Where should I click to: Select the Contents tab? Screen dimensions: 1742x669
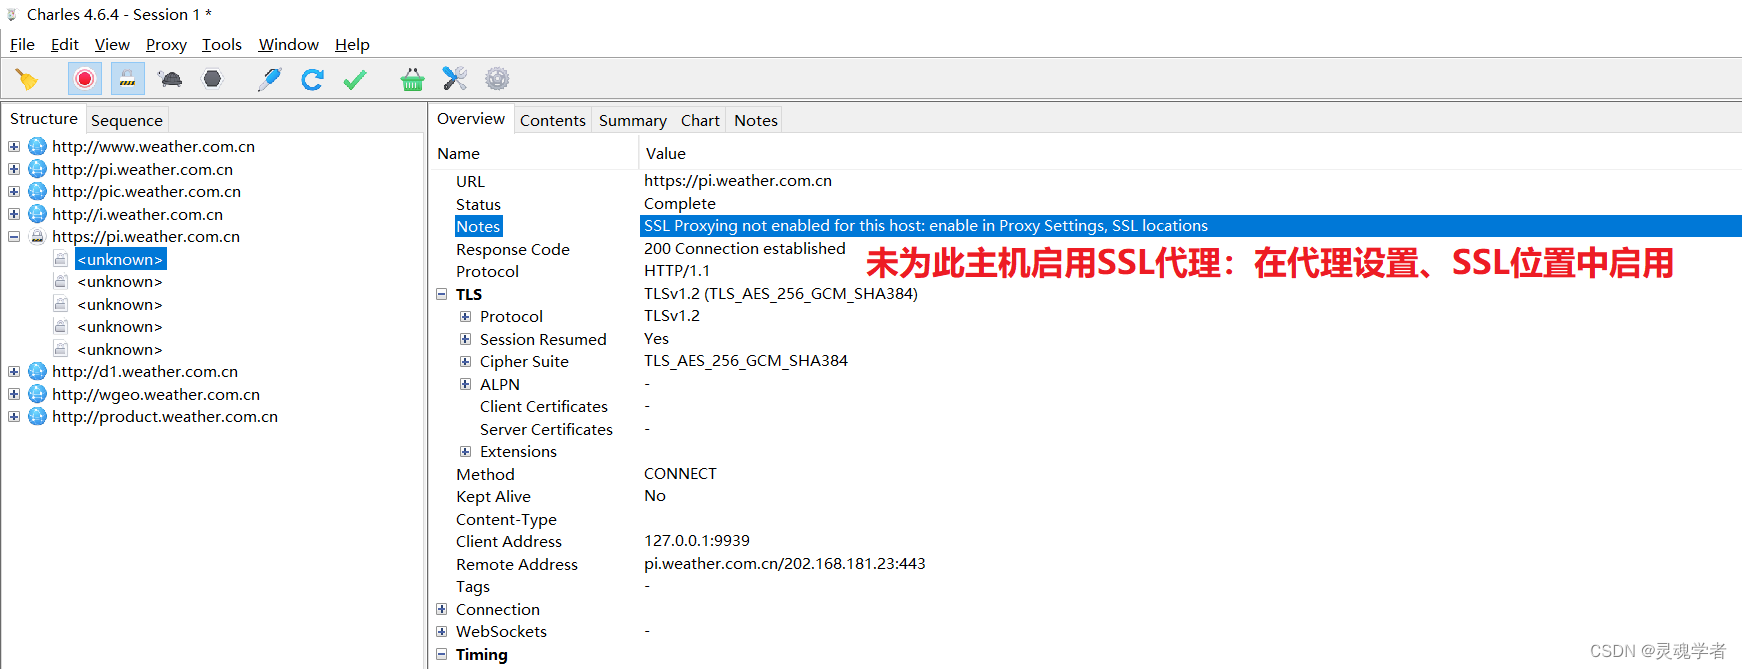tap(553, 120)
